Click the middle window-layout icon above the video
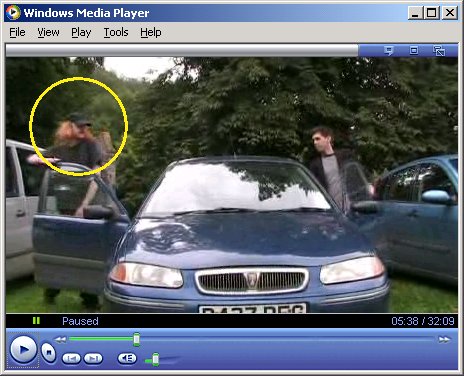Screen dimensions: 464x376 tap(414, 50)
